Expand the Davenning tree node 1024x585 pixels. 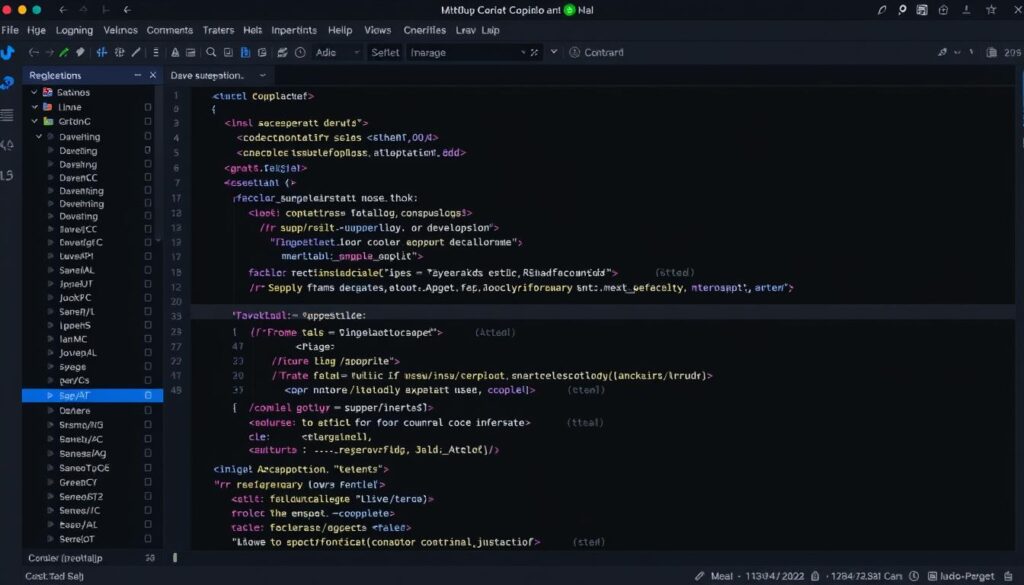click(50, 191)
